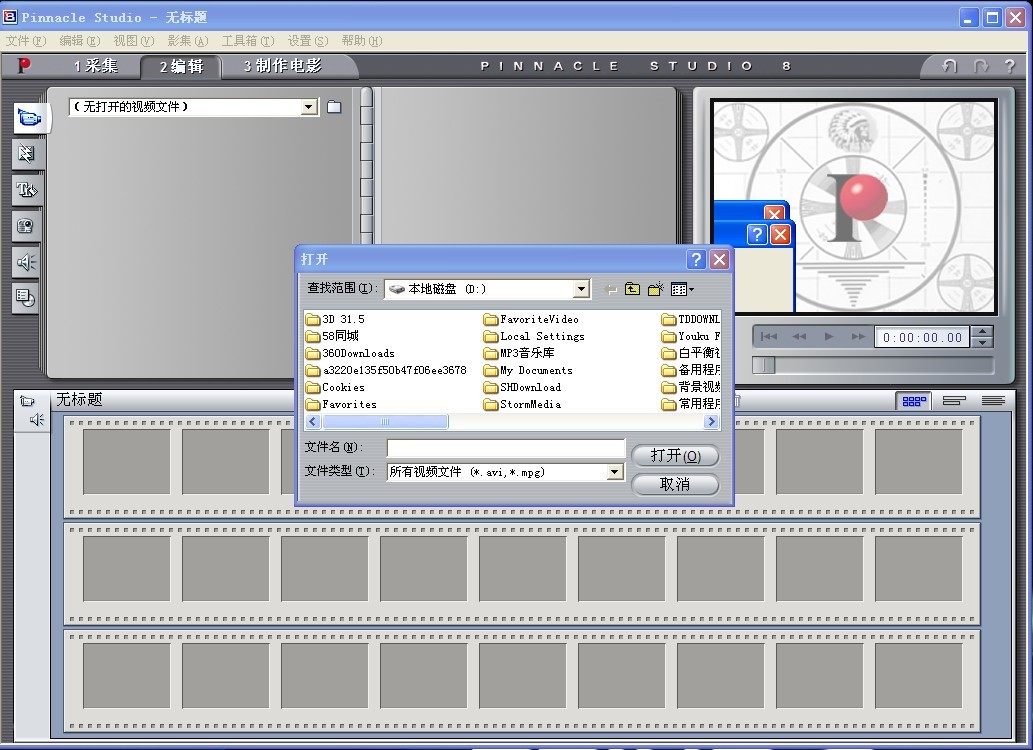Switch to storyboard view
This screenshot has width=1033, height=750.
click(x=913, y=401)
